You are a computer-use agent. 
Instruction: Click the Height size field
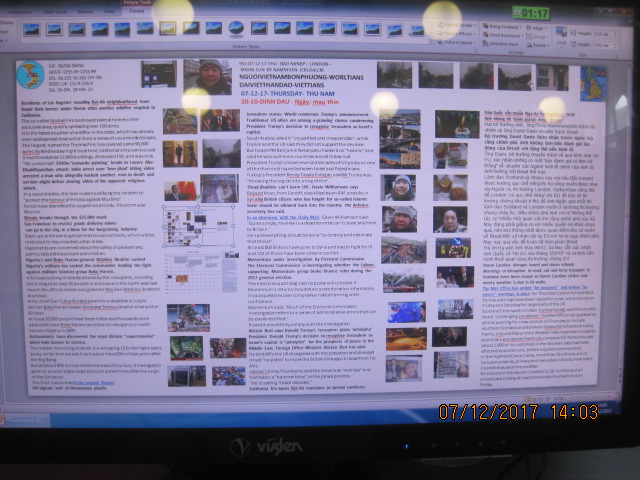604,34
